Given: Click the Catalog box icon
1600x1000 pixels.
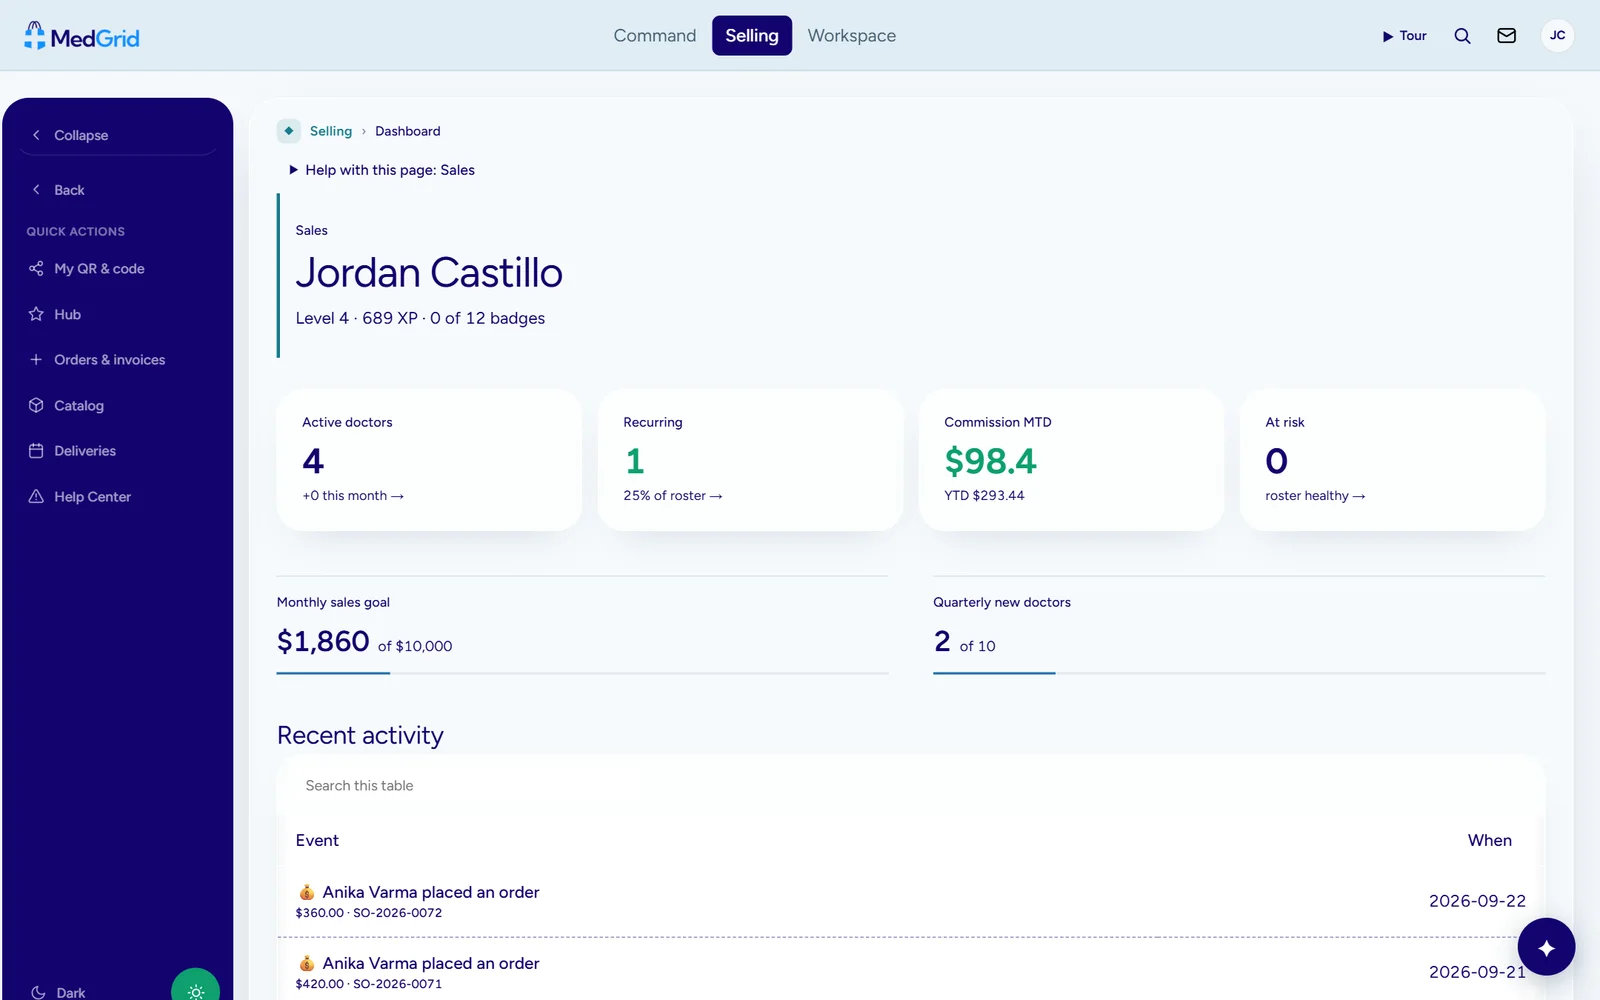Looking at the screenshot, I should pos(36,405).
